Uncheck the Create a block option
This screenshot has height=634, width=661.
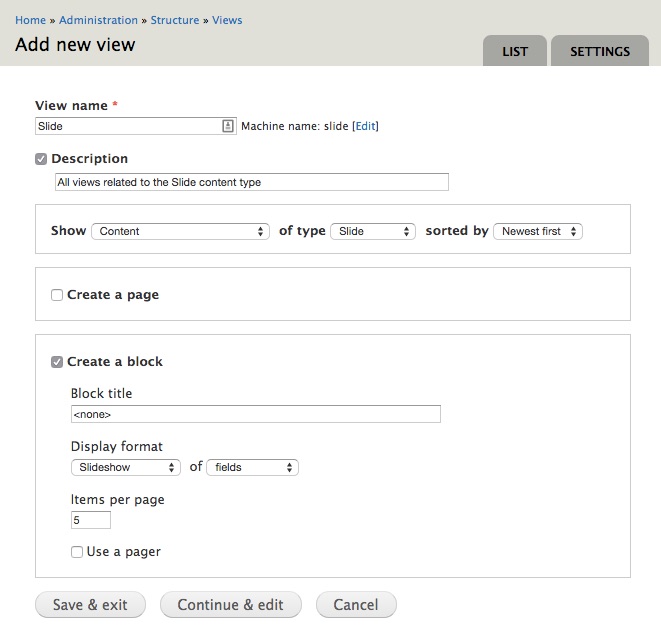click(57, 362)
